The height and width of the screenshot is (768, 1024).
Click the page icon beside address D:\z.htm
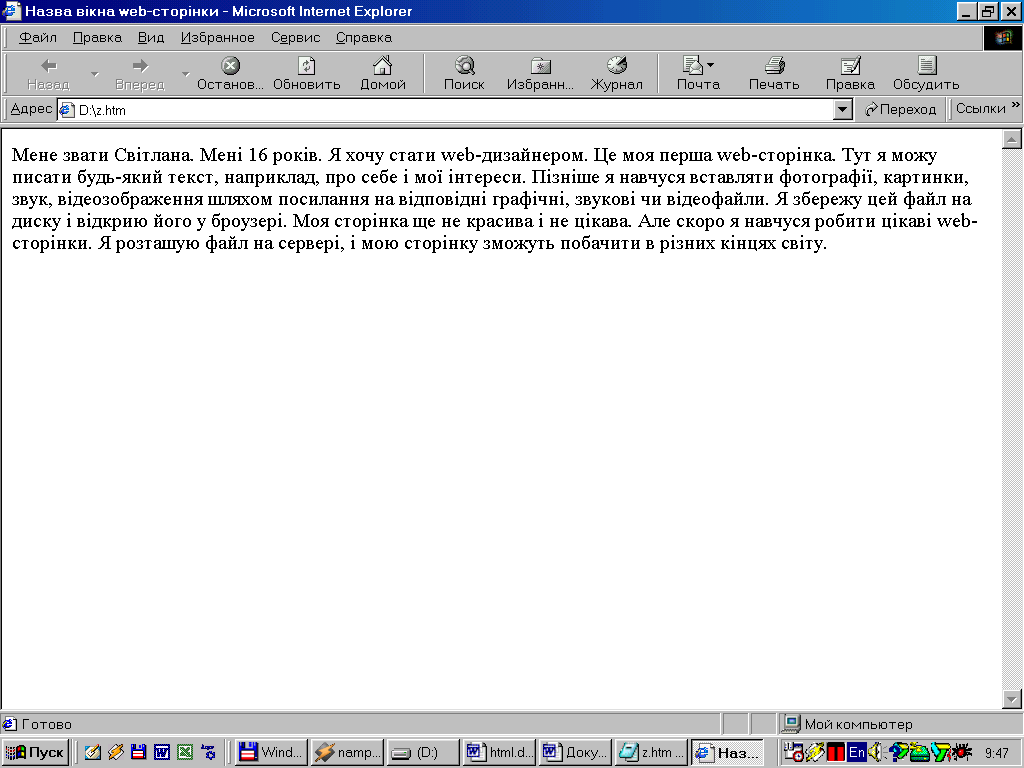pos(67,110)
